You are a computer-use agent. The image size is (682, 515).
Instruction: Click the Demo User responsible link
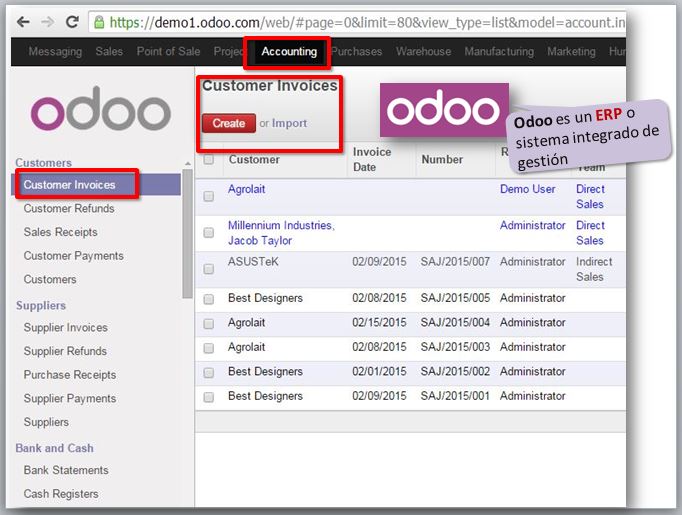(x=528, y=189)
